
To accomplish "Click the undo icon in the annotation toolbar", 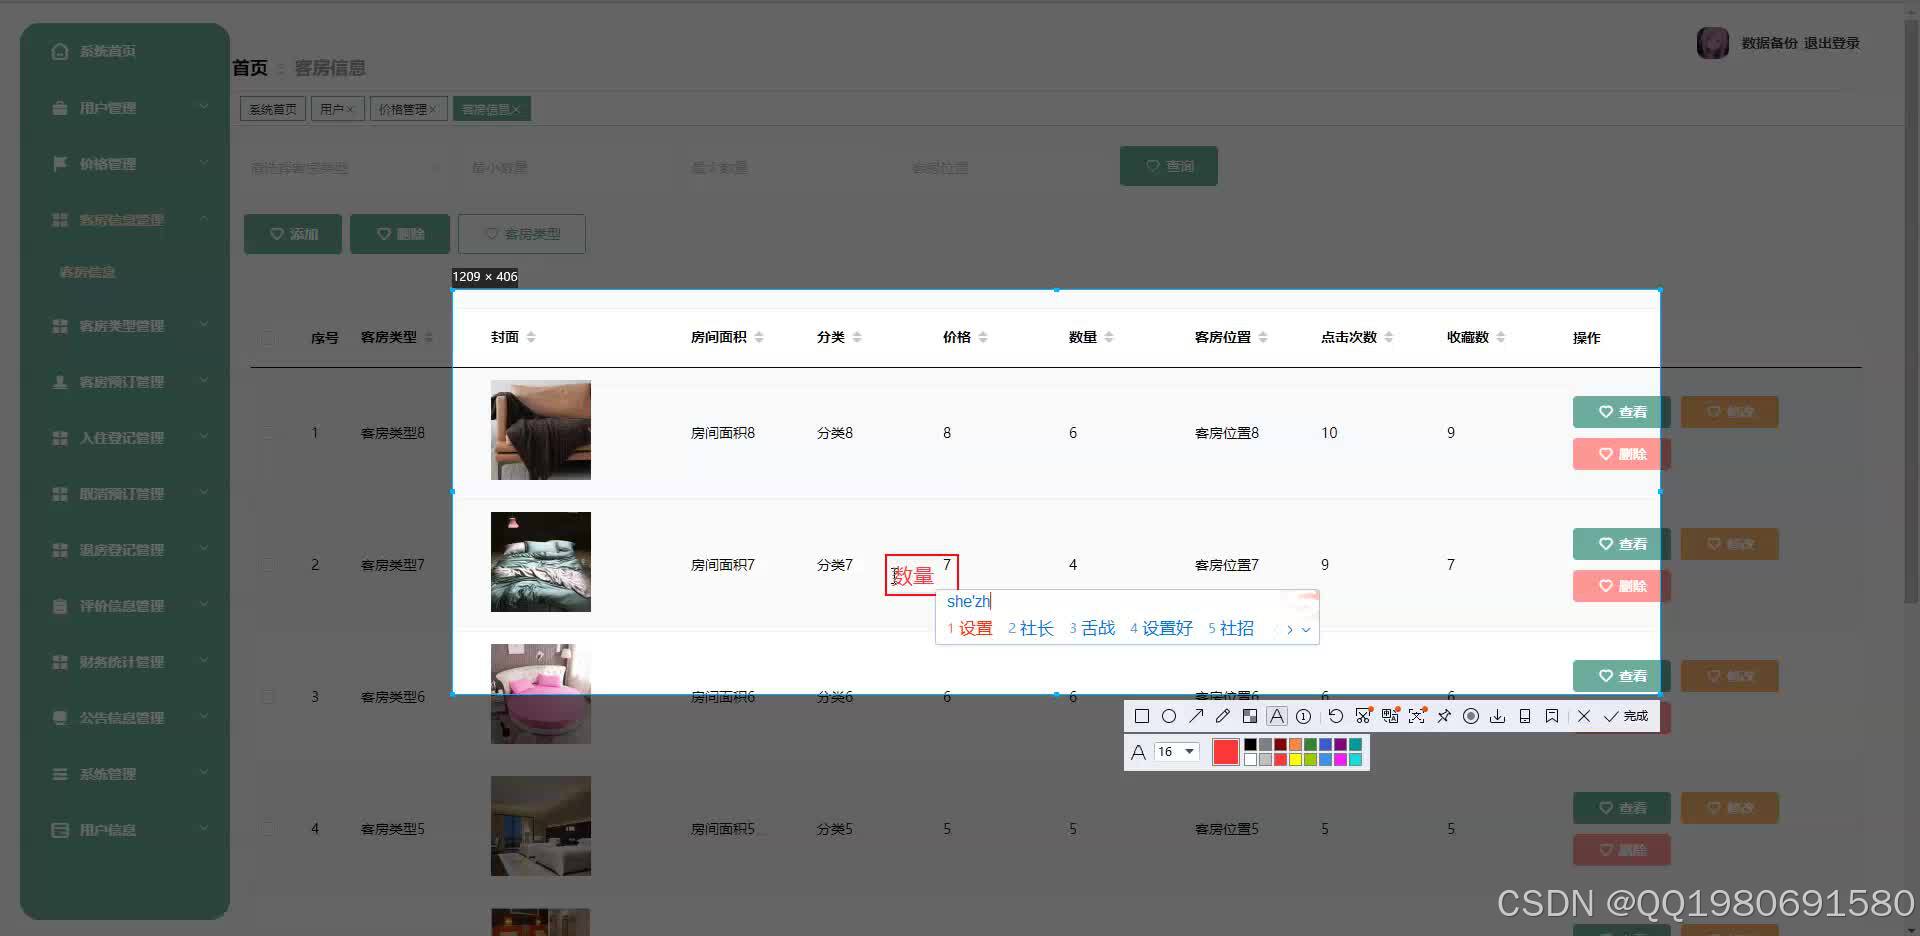I will [x=1336, y=716].
